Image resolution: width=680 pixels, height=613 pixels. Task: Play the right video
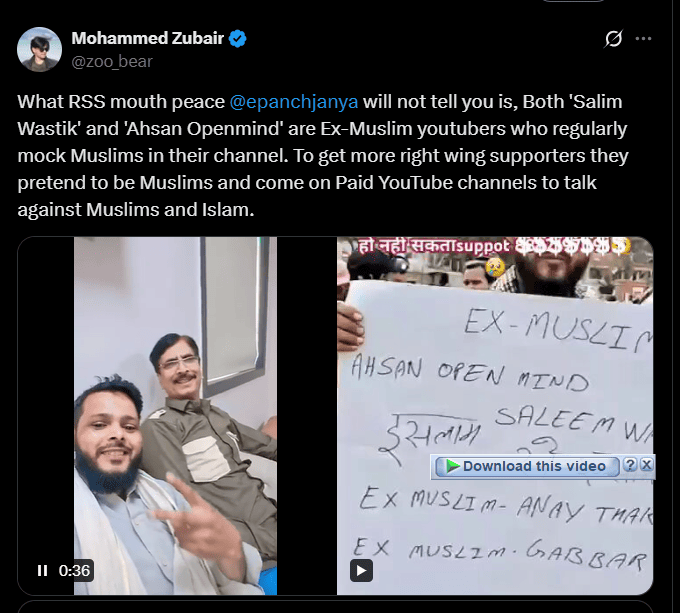[361, 571]
